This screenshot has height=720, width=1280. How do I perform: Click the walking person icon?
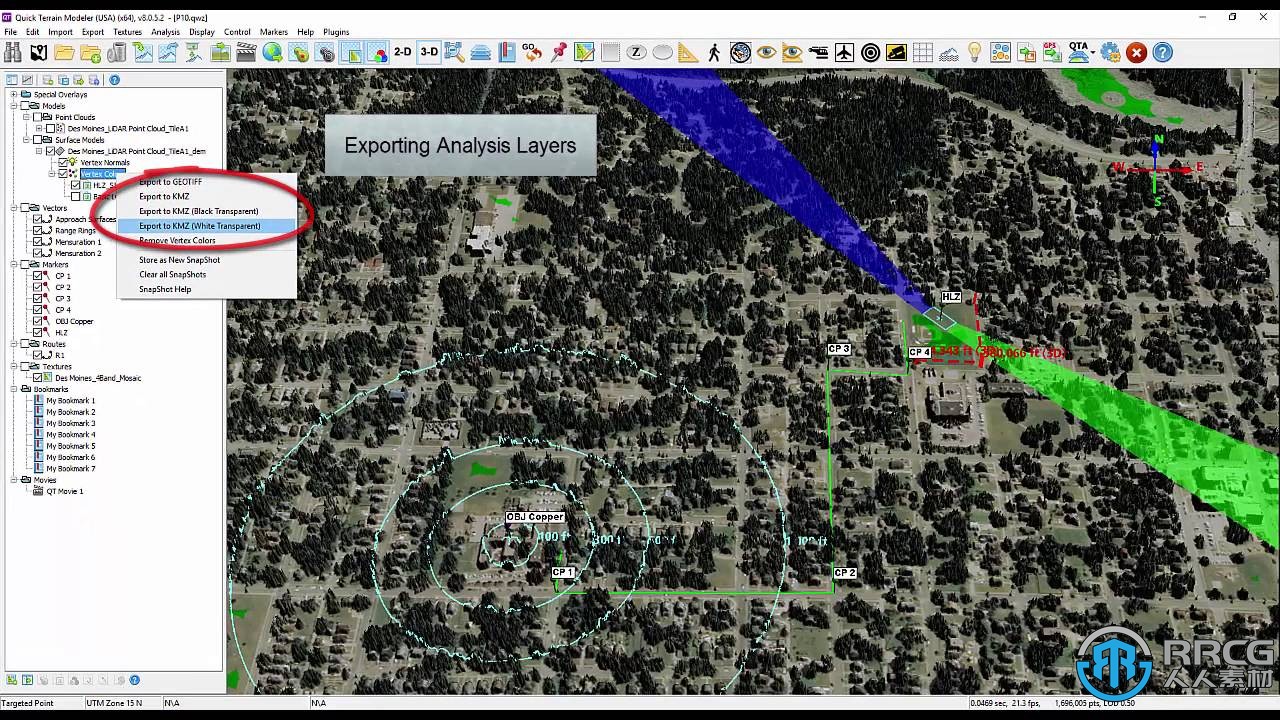click(714, 52)
